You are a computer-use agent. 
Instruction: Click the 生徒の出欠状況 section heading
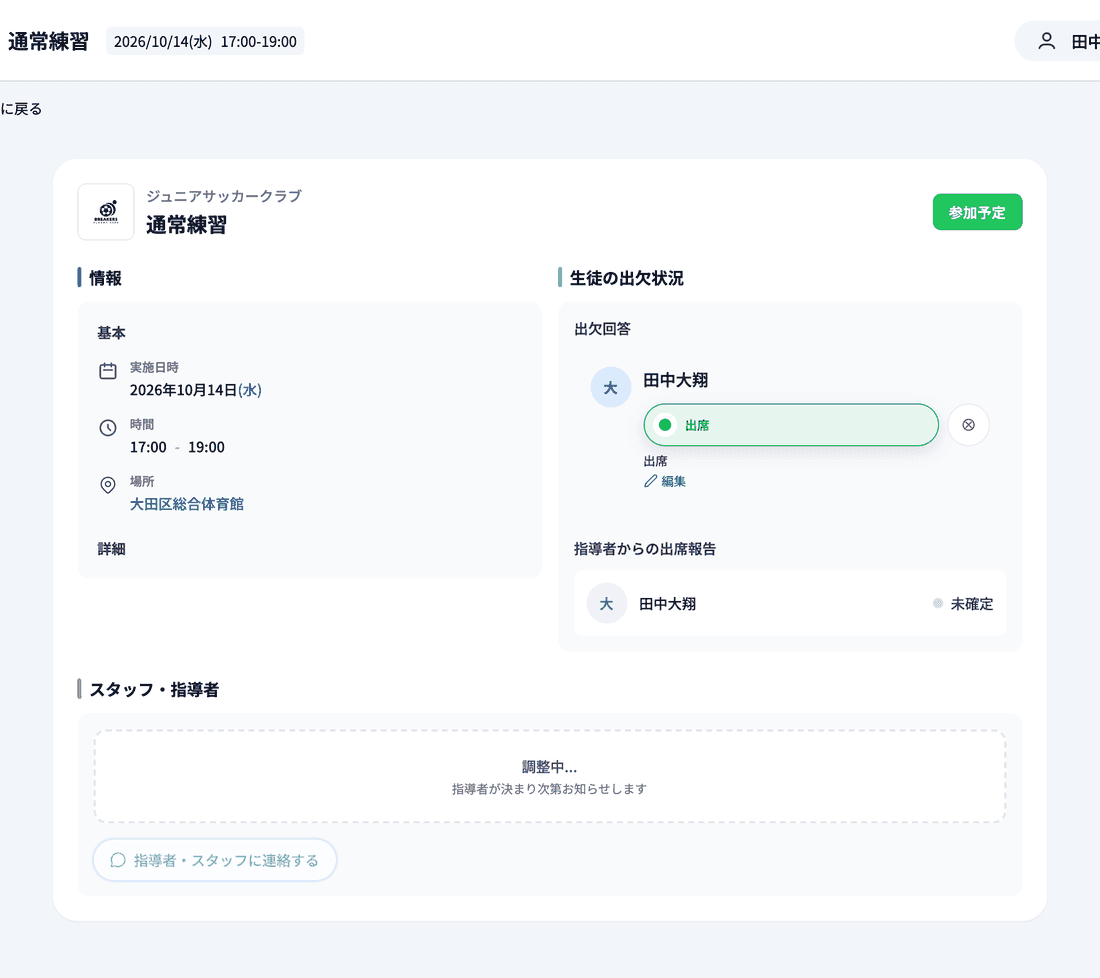pyautogui.click(x=626, y=278)
